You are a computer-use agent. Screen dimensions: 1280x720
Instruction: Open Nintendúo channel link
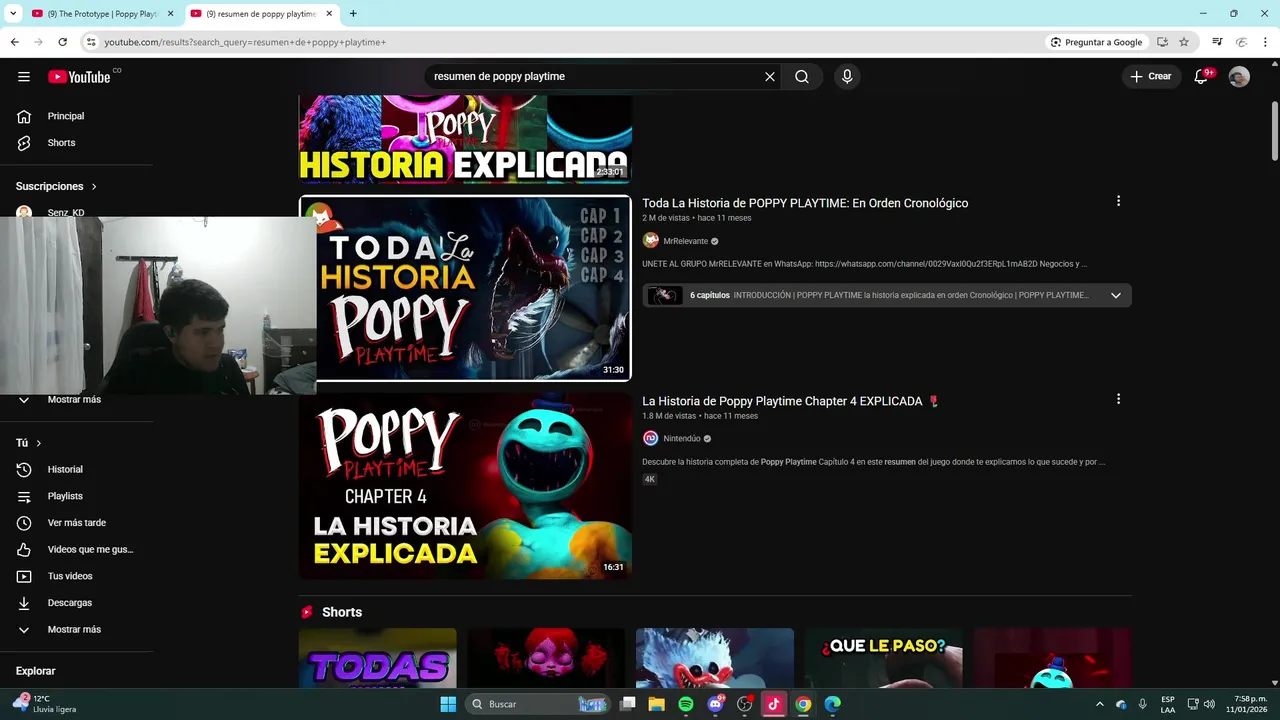[682, 439]
